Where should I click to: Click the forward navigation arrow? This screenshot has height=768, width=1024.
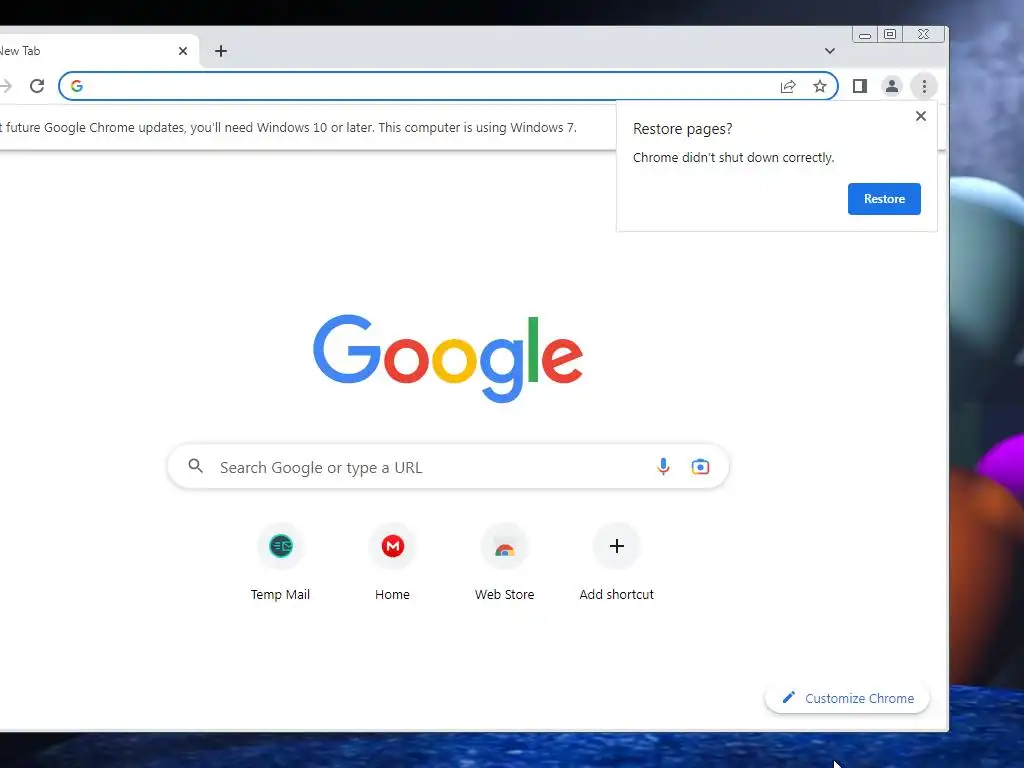[x=6, y=86]
